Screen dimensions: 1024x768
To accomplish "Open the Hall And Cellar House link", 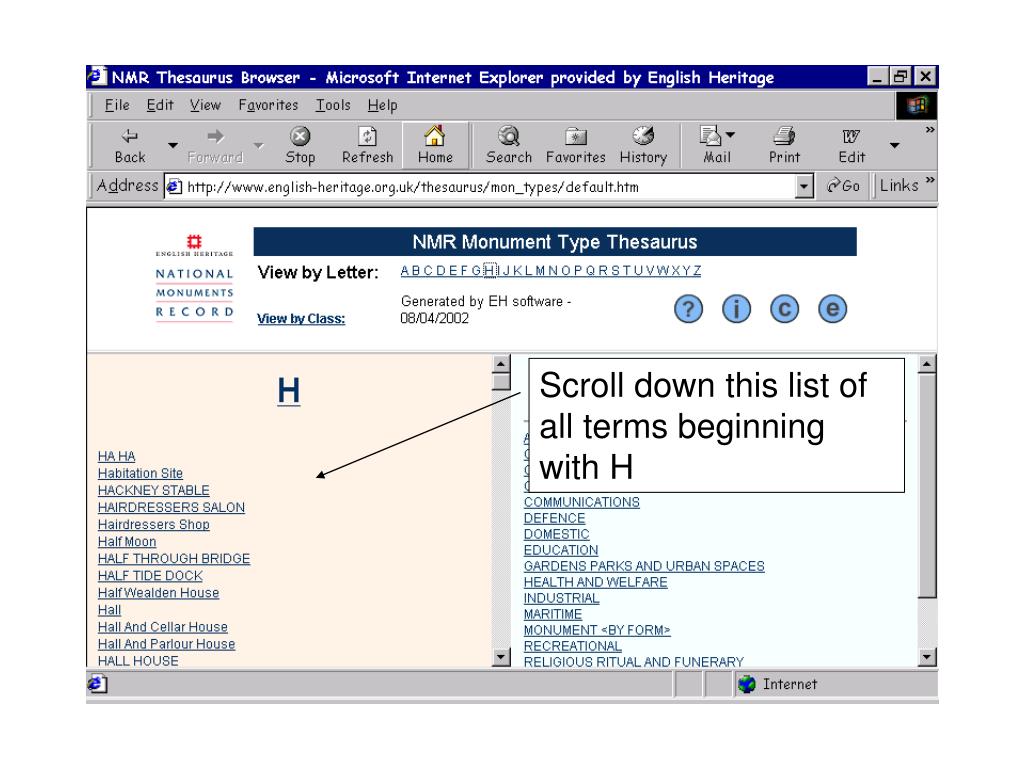I will pos(163,626).
